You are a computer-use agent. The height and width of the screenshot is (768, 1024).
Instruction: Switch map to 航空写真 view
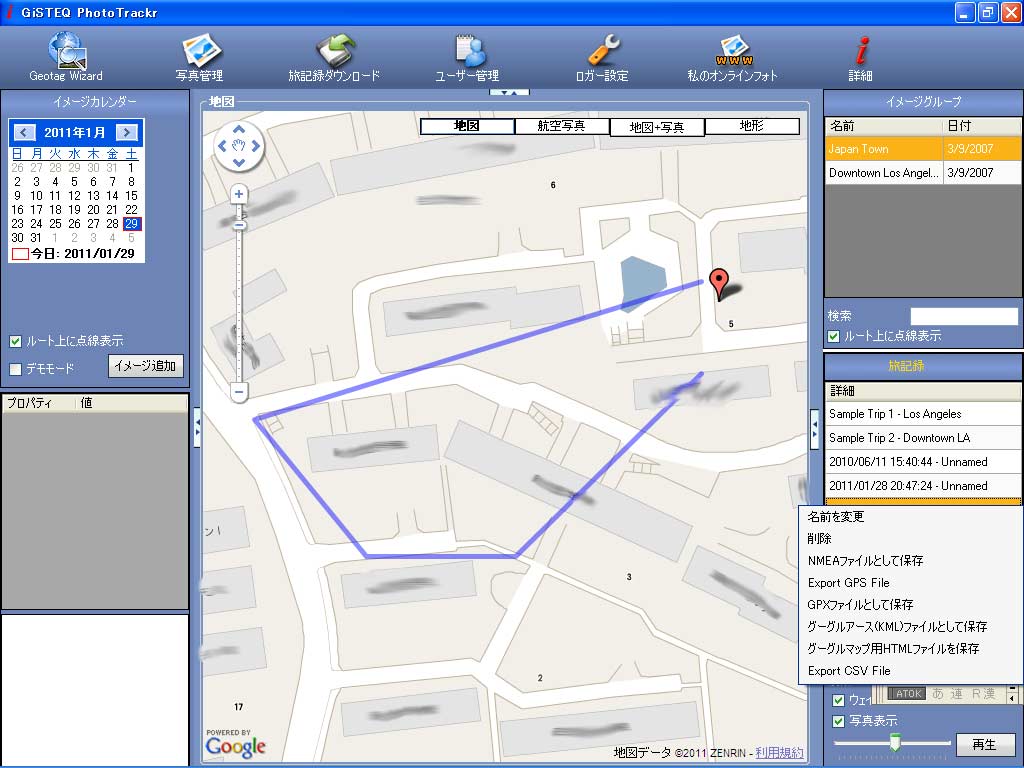562,126
